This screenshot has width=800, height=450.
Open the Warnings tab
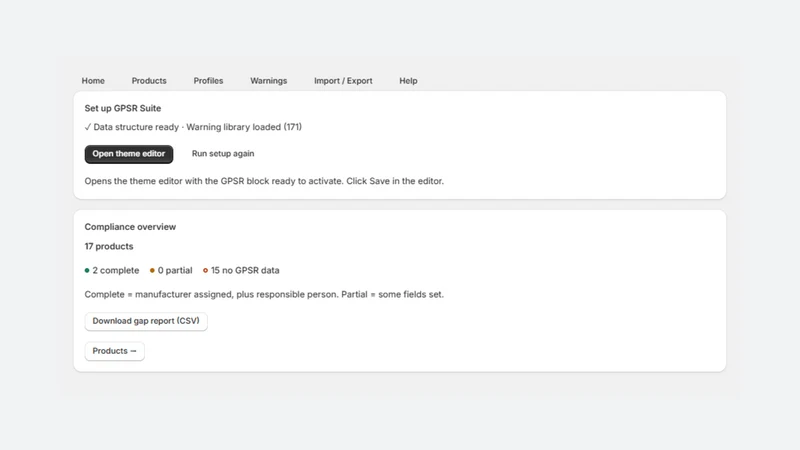click(x=268, y=81)
